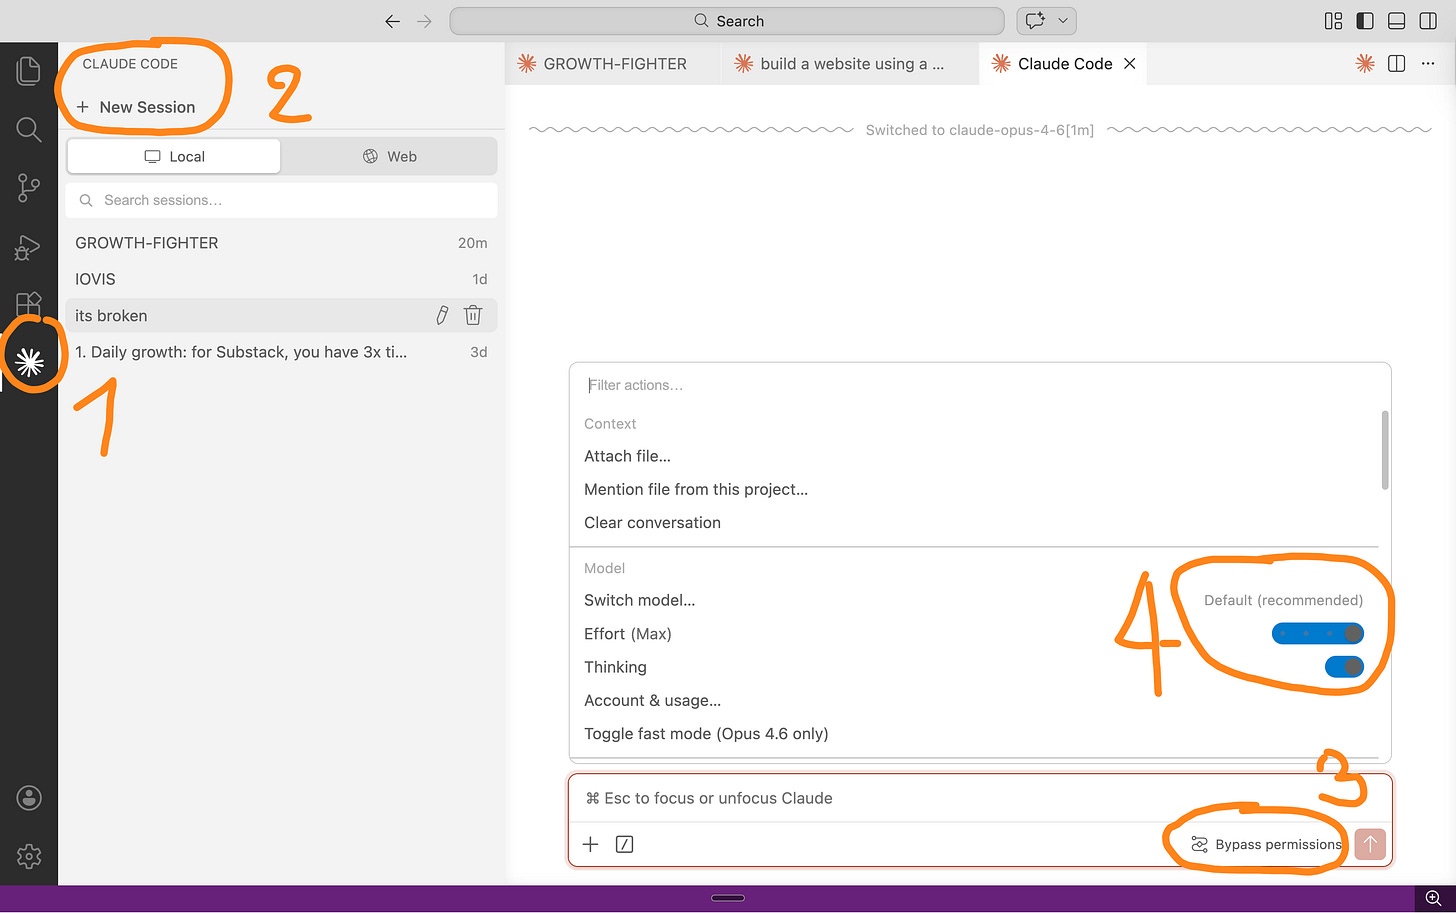Open editor More Actions ellipsis
1456x913 pixels.
[1428, 64]
